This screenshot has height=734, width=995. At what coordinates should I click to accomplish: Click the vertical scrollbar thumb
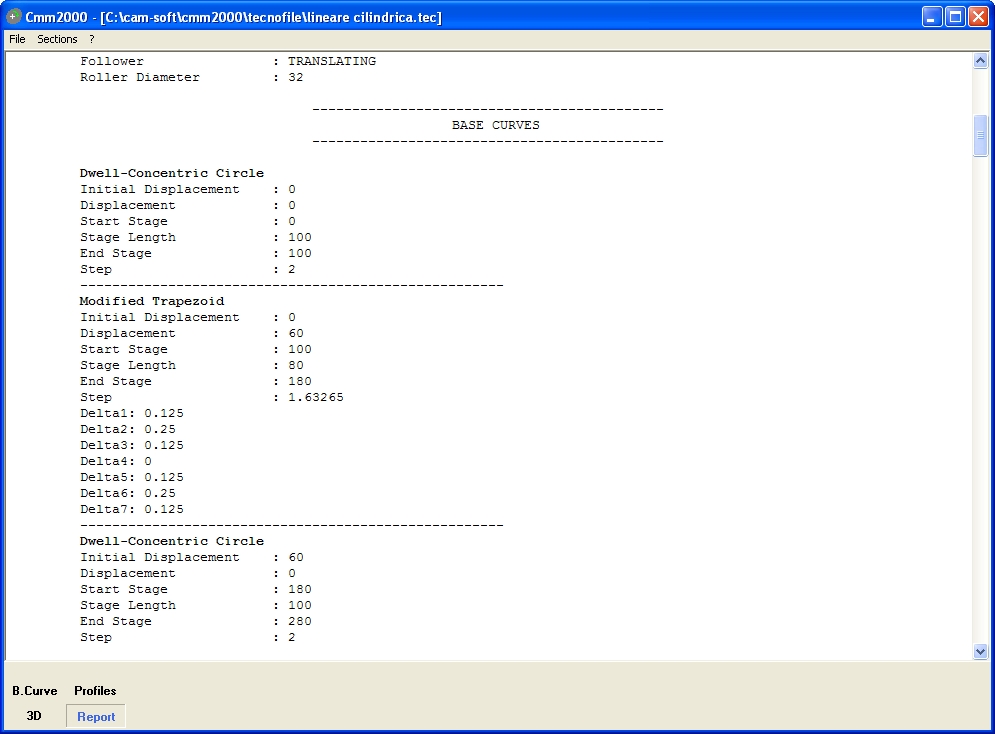point(980,135)
